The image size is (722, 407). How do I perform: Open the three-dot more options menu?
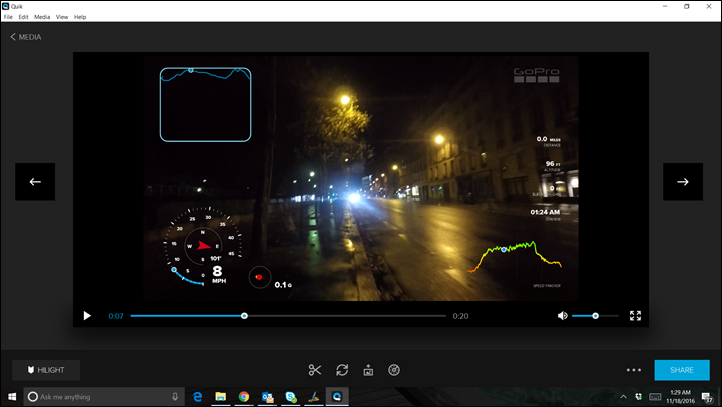coord(634,370)
